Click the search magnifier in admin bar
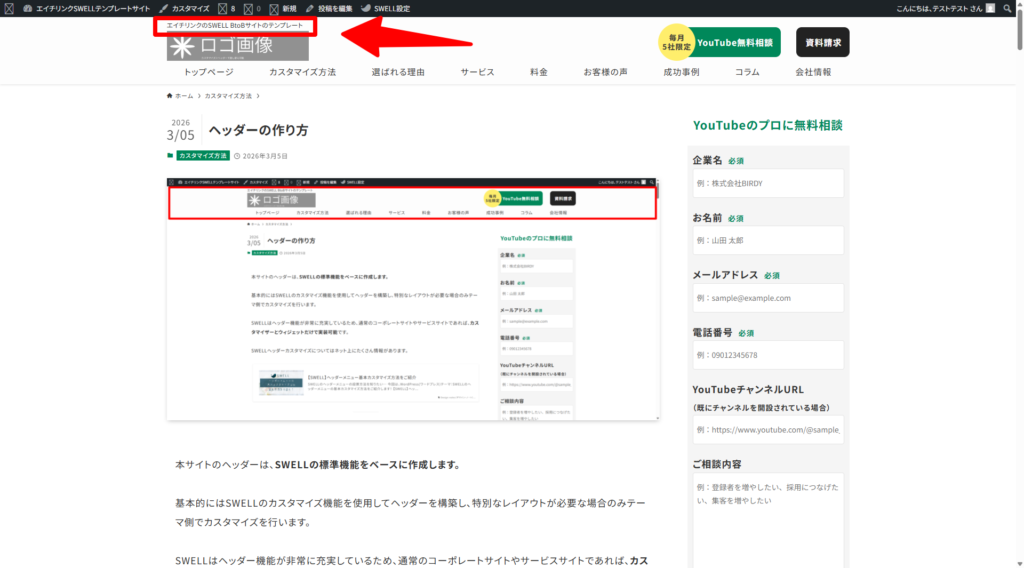The width and height of the screenshot is (1024, 568). (x=1005, y=8)
